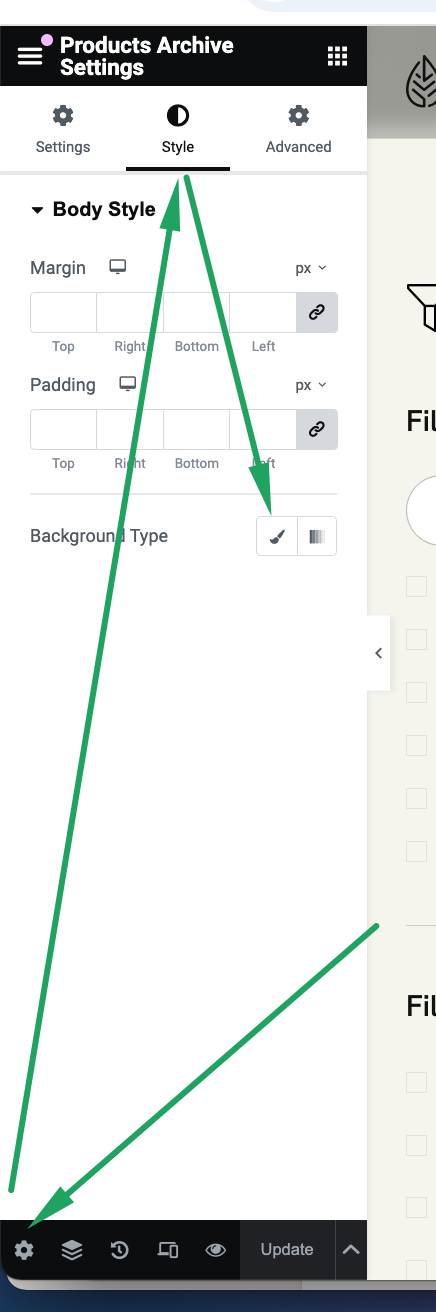Expand save options arrow beside Update

(x=350, y=1250)
